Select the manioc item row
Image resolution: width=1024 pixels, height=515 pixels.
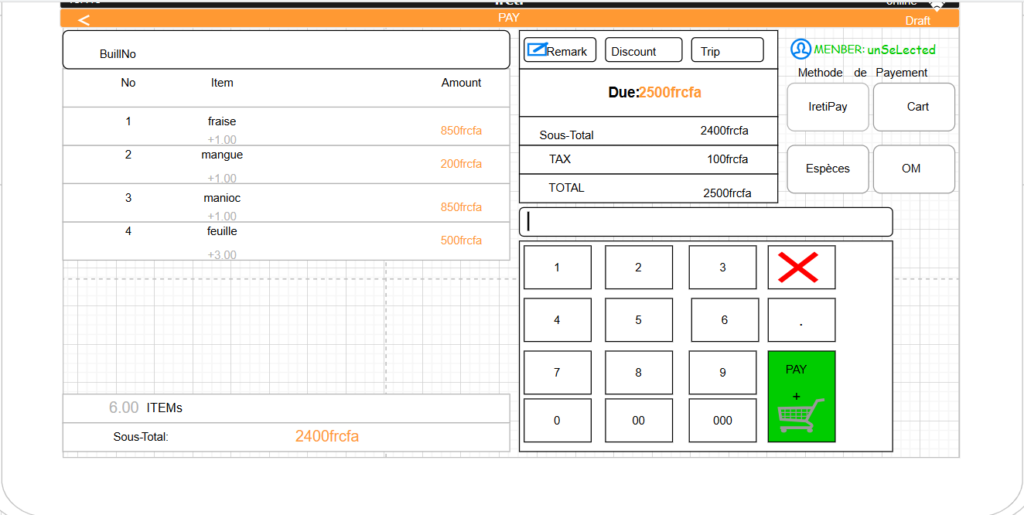(x=286, y=203)
